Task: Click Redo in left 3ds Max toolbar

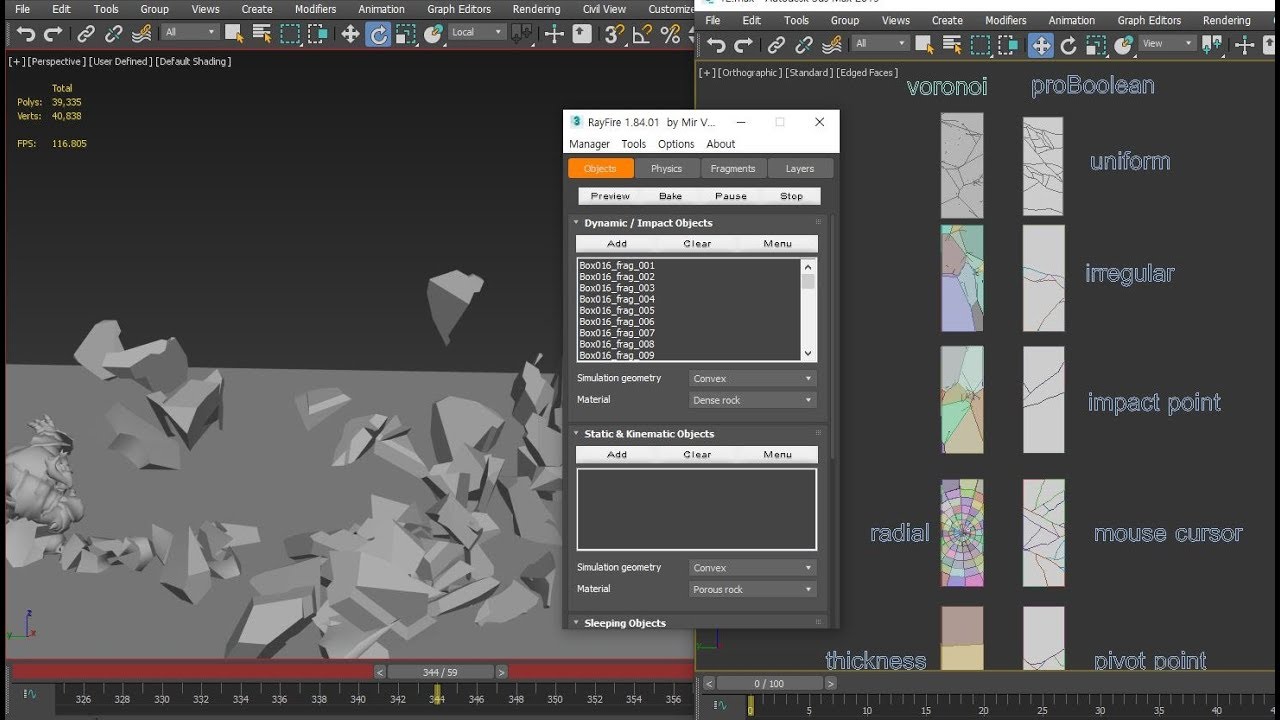Action: (53, 34)
